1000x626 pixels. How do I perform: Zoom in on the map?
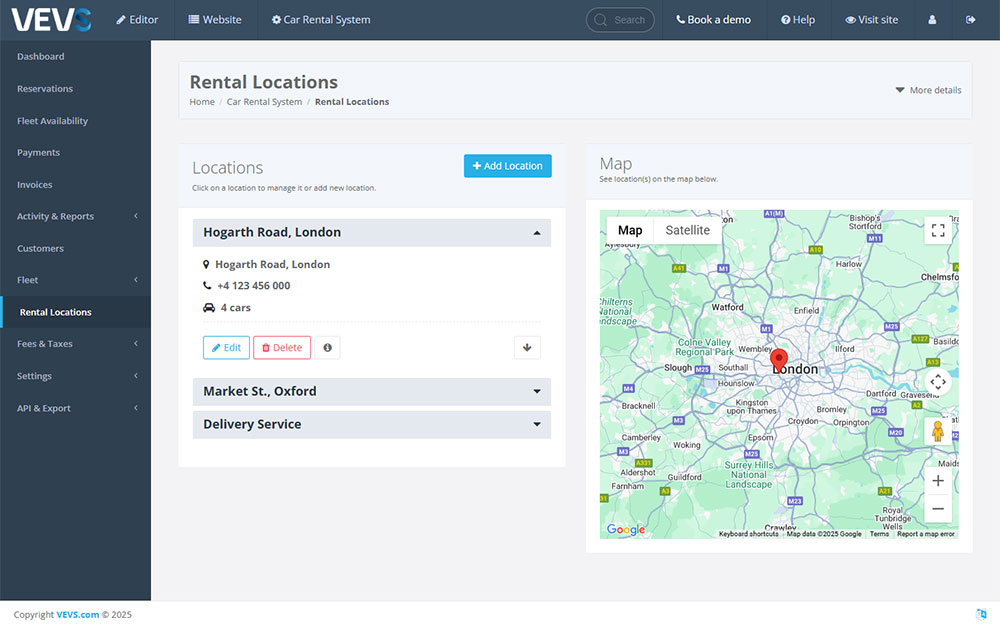pos(937,481)
